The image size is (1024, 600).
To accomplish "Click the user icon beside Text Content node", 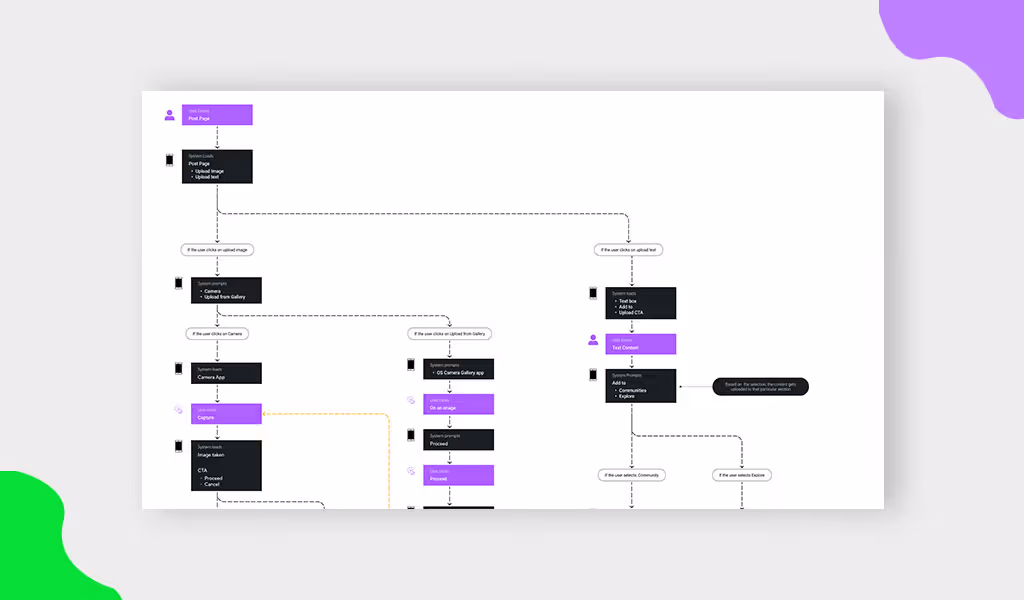I will pos(593,340).
